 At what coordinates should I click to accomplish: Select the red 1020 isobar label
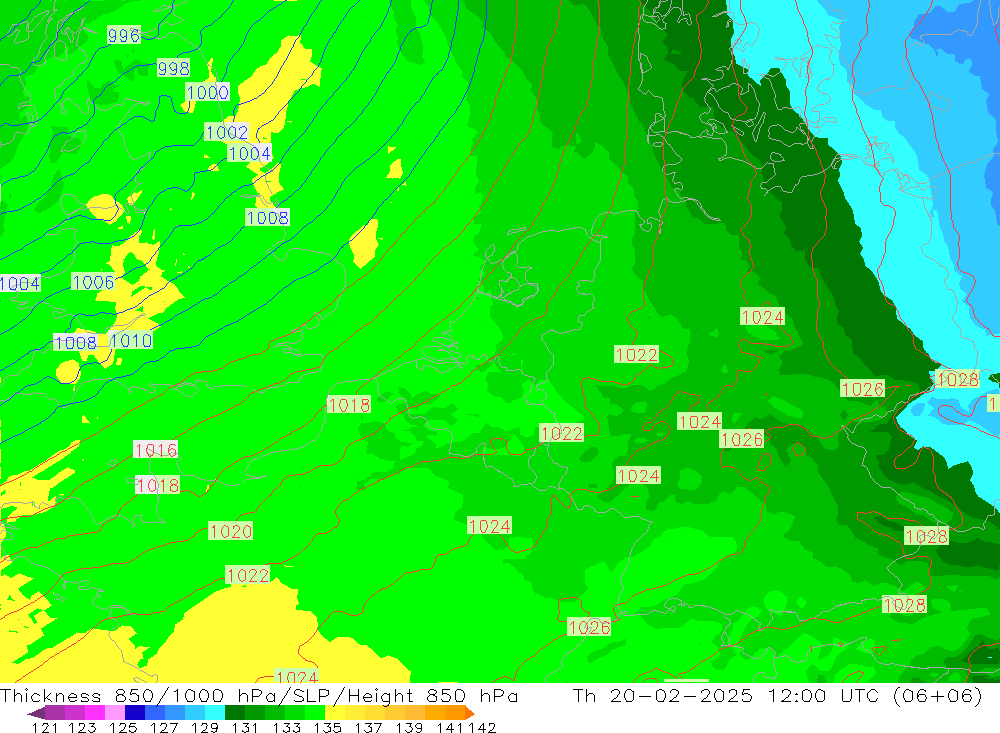click(x=231, y=531)
